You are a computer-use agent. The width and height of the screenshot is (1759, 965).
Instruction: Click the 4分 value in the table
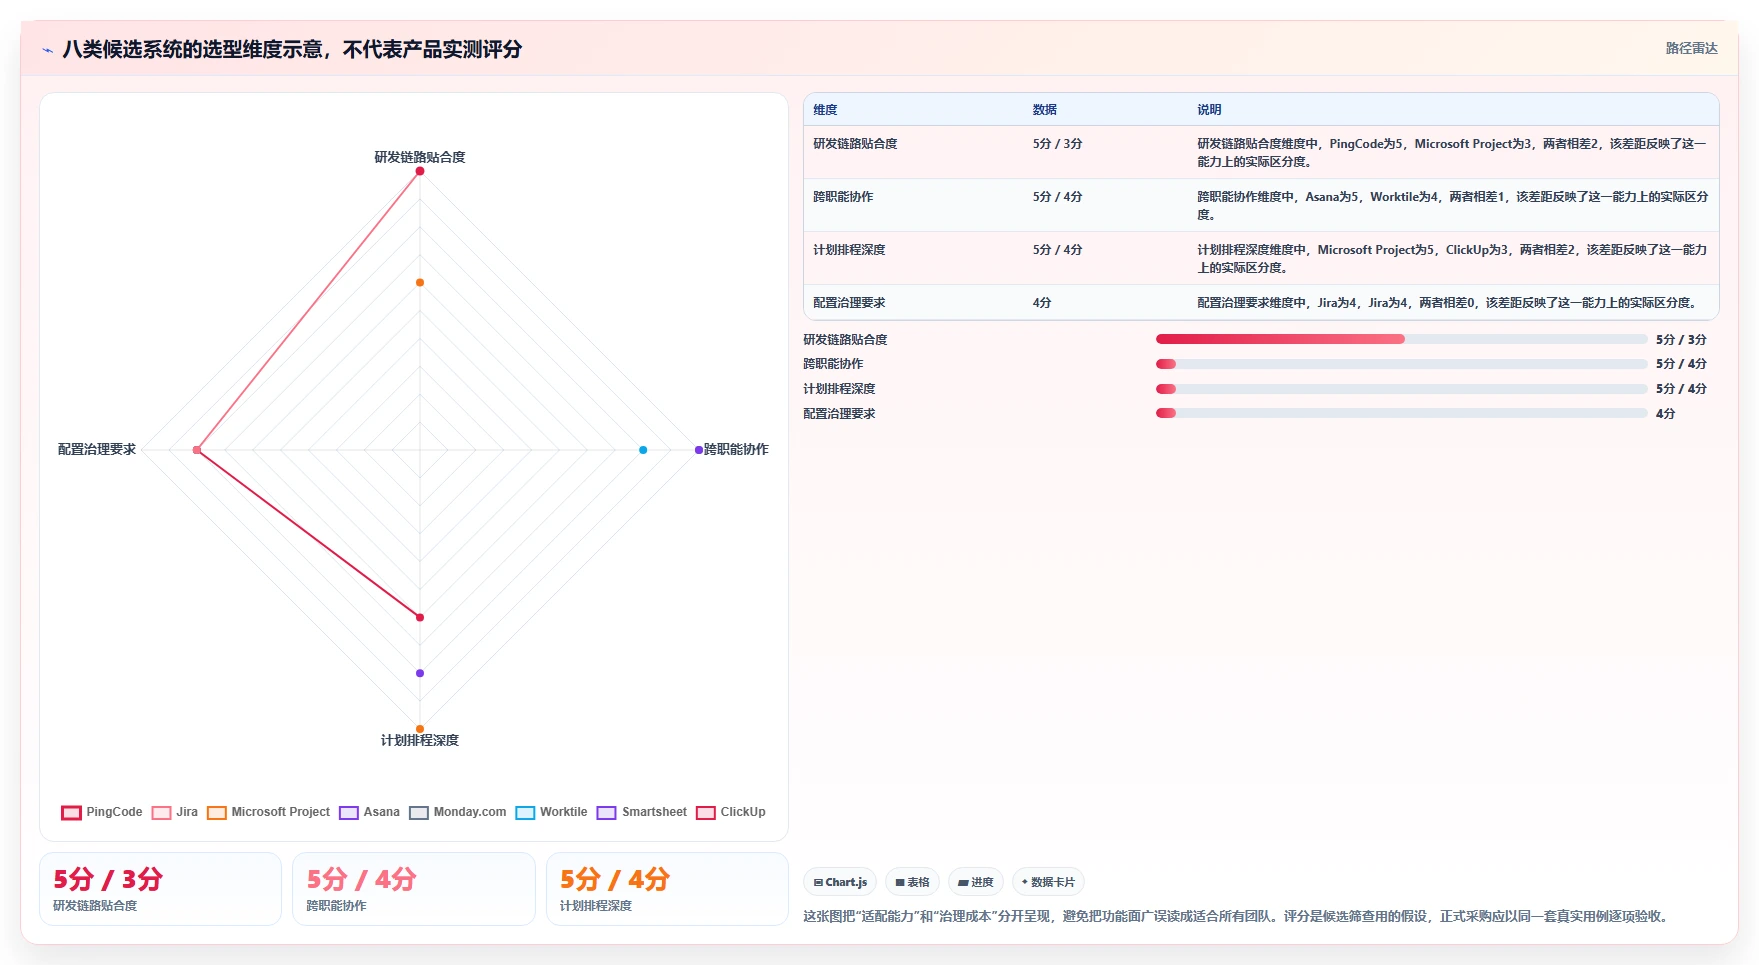coord(1042,303)
